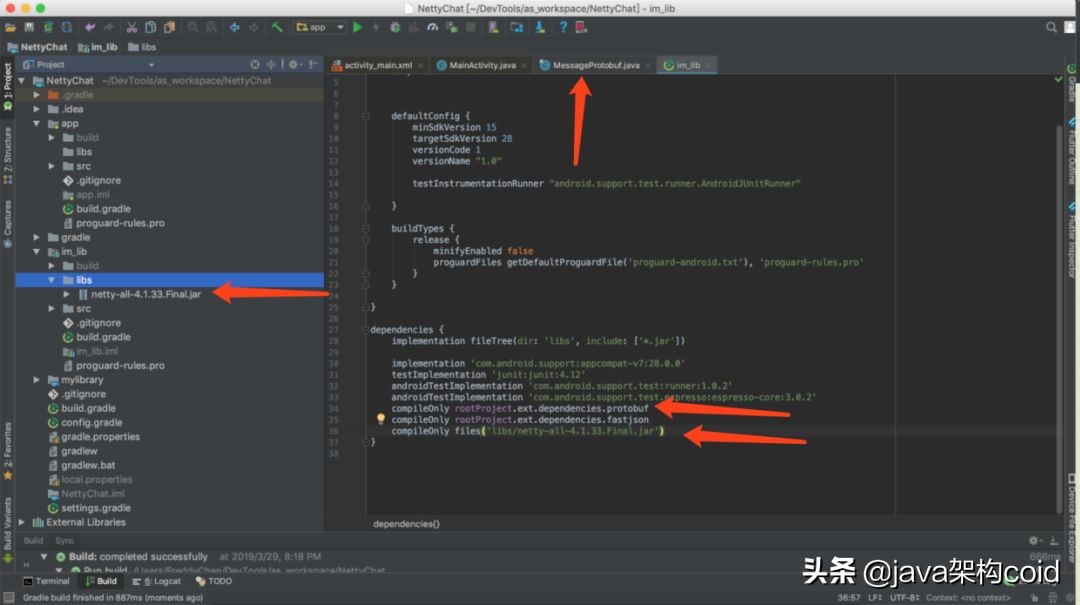
Task: Open the Captures side tool tab
Action: pos(8,224)
